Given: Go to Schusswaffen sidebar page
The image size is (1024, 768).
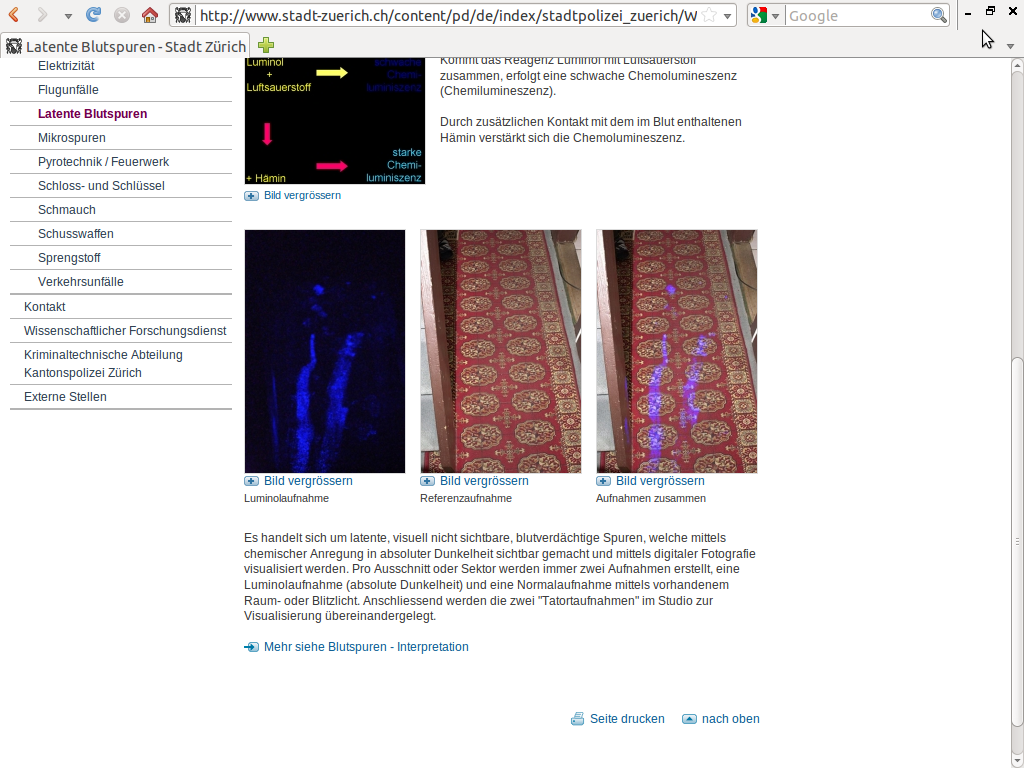Looking at the screenshot, I should point(76,234).
